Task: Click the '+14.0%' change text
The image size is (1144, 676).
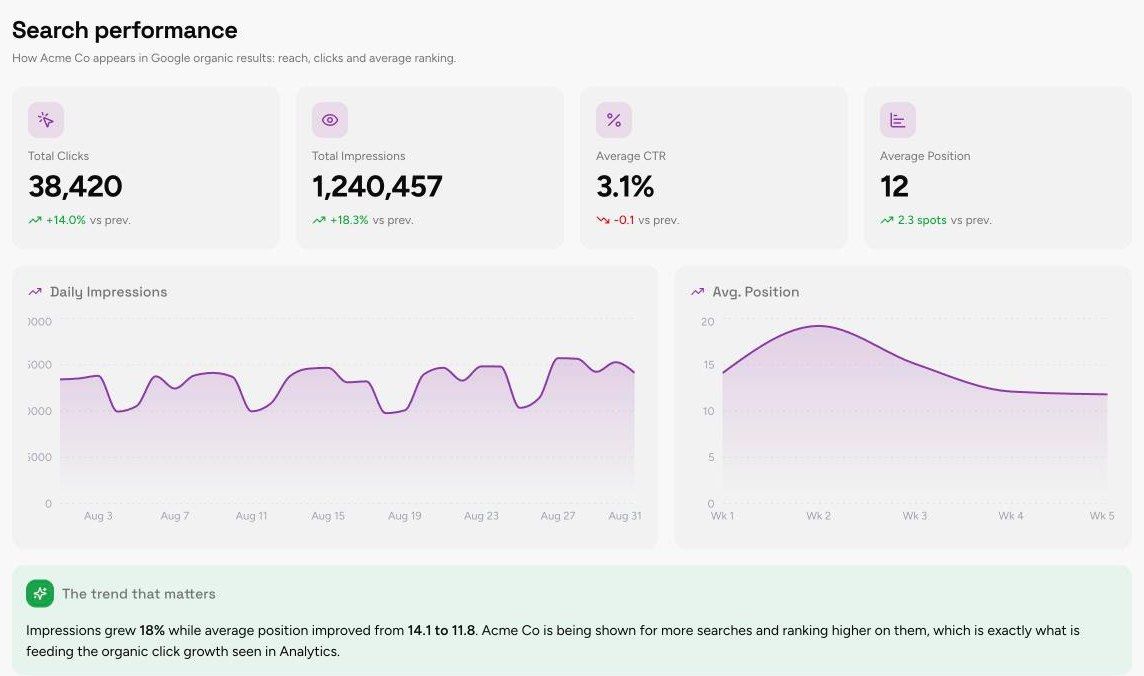Action: click(66, 220)
